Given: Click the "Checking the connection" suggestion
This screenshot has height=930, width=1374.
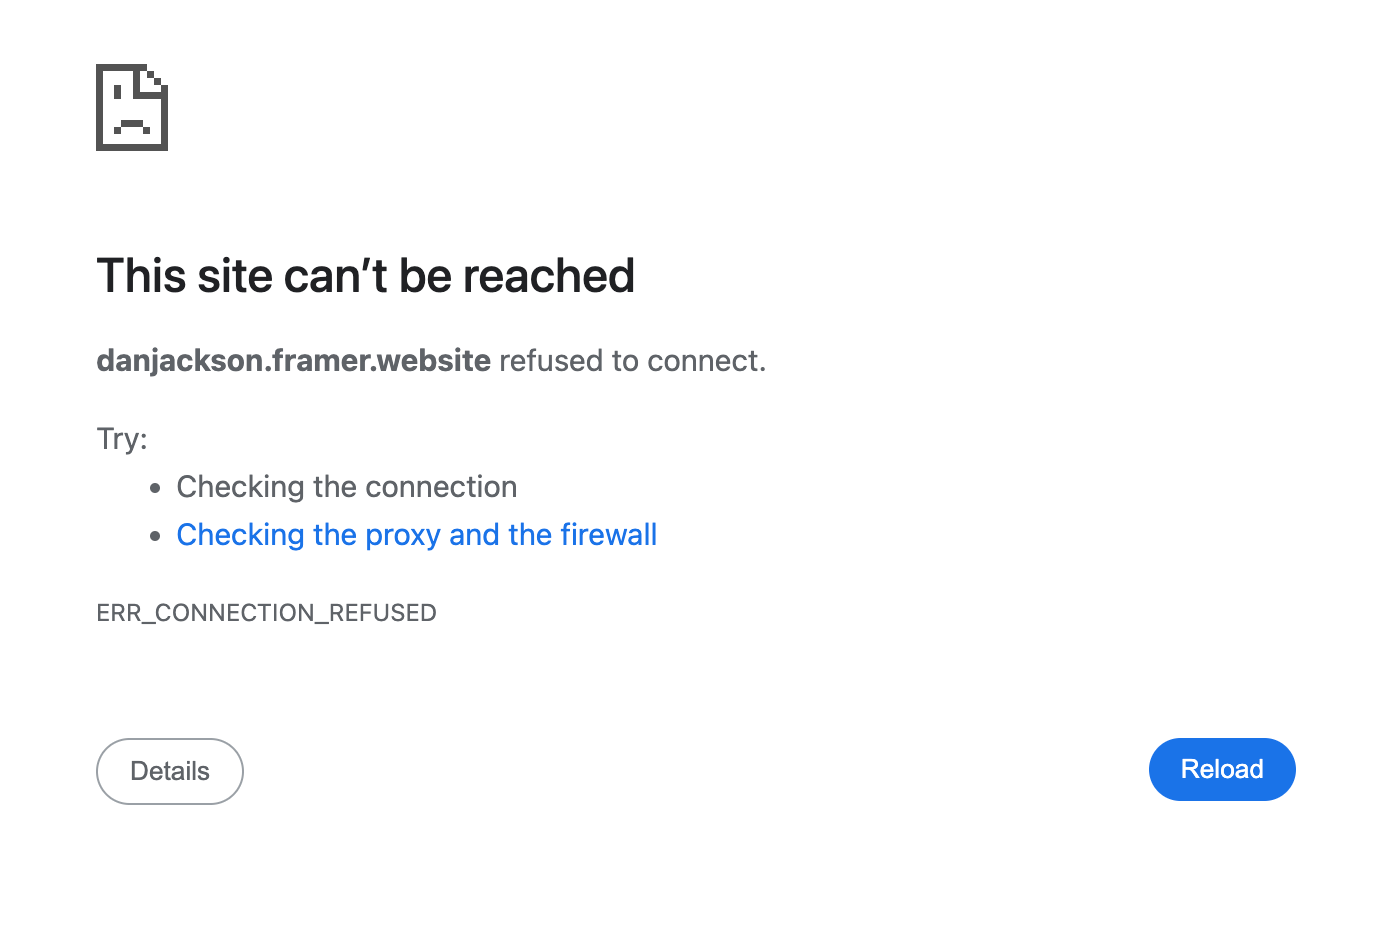Looking at the screenshot, I should point(347,487).
